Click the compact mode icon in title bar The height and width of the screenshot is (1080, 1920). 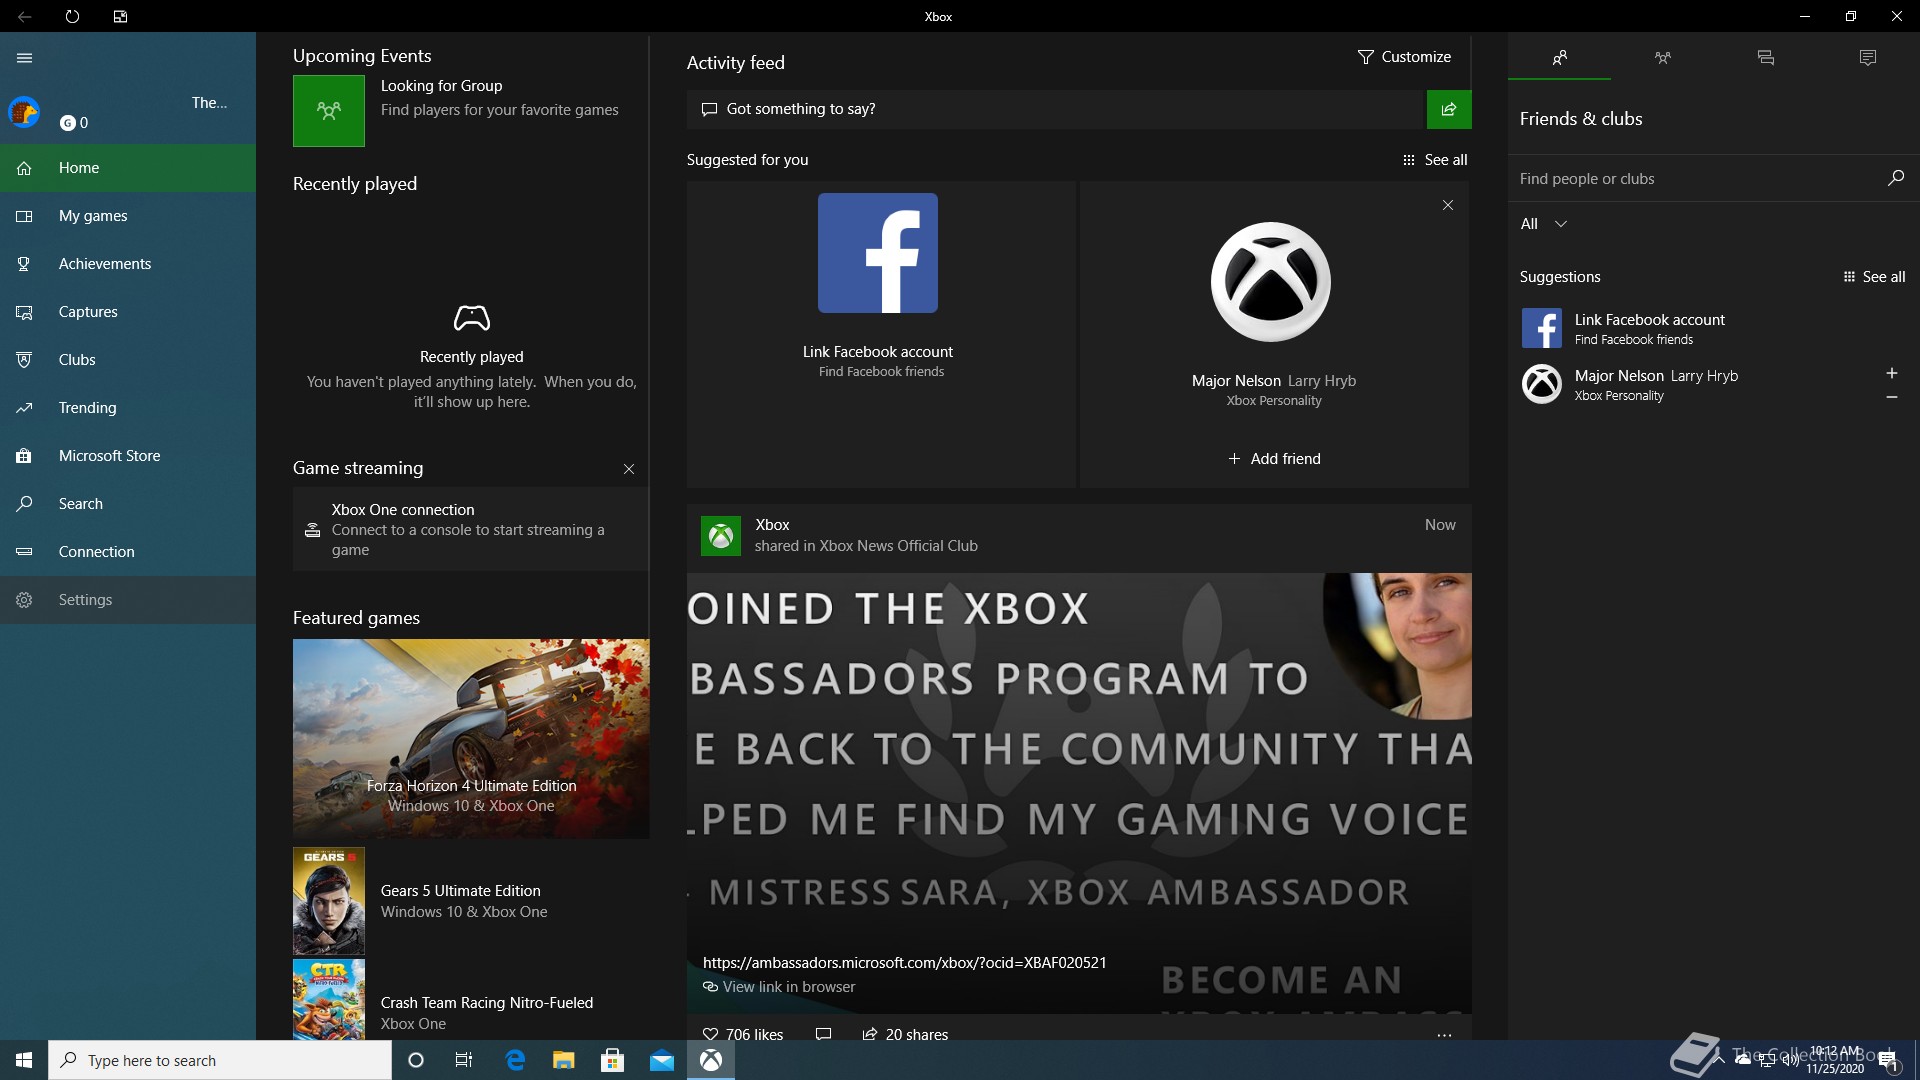[120, 16]
